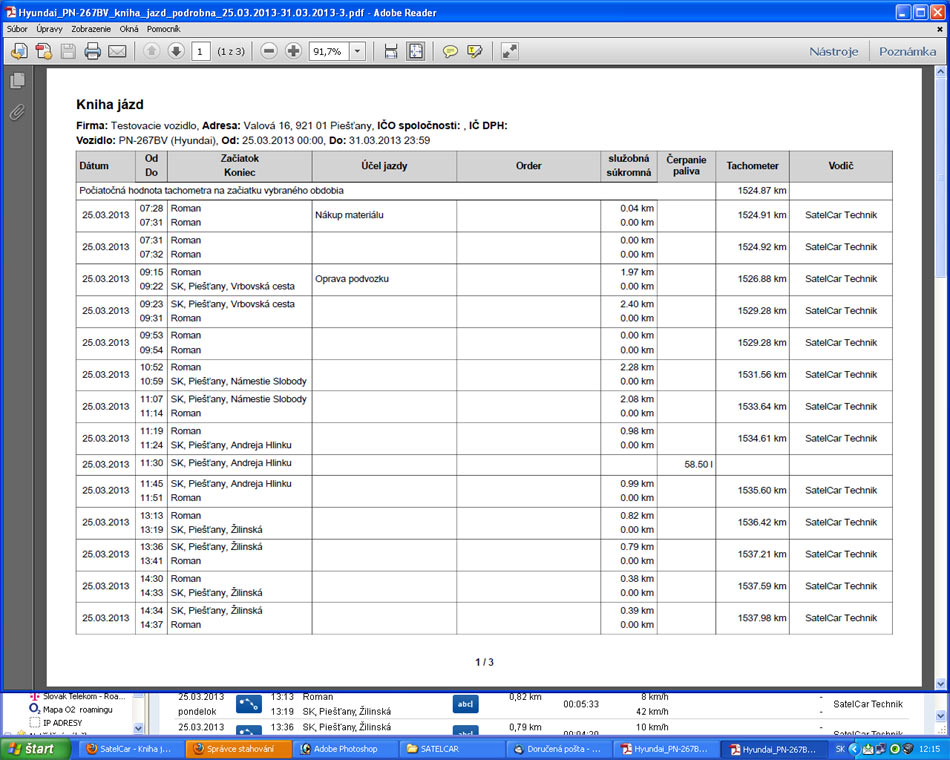Screen dimensions: 950x760
Task: Click the zoom percentage field 91,7%
Action: (x=329, y=52)
